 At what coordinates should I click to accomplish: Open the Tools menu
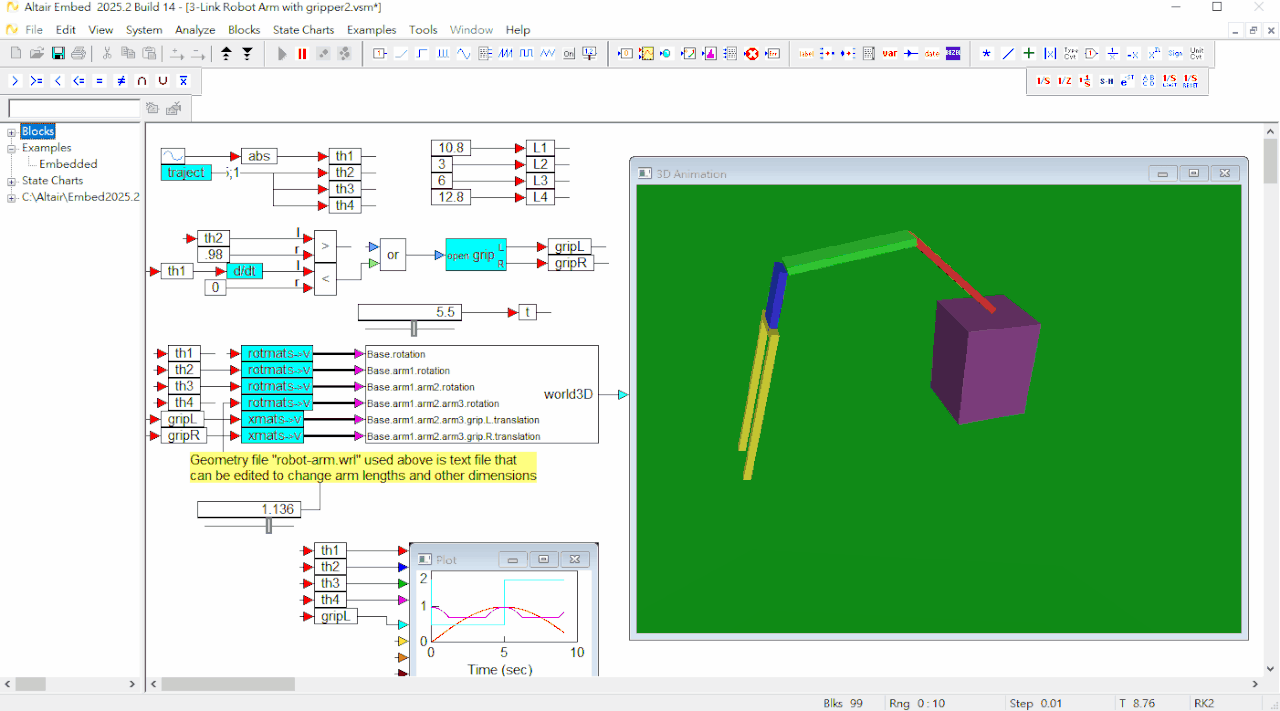tap(423, 30)
